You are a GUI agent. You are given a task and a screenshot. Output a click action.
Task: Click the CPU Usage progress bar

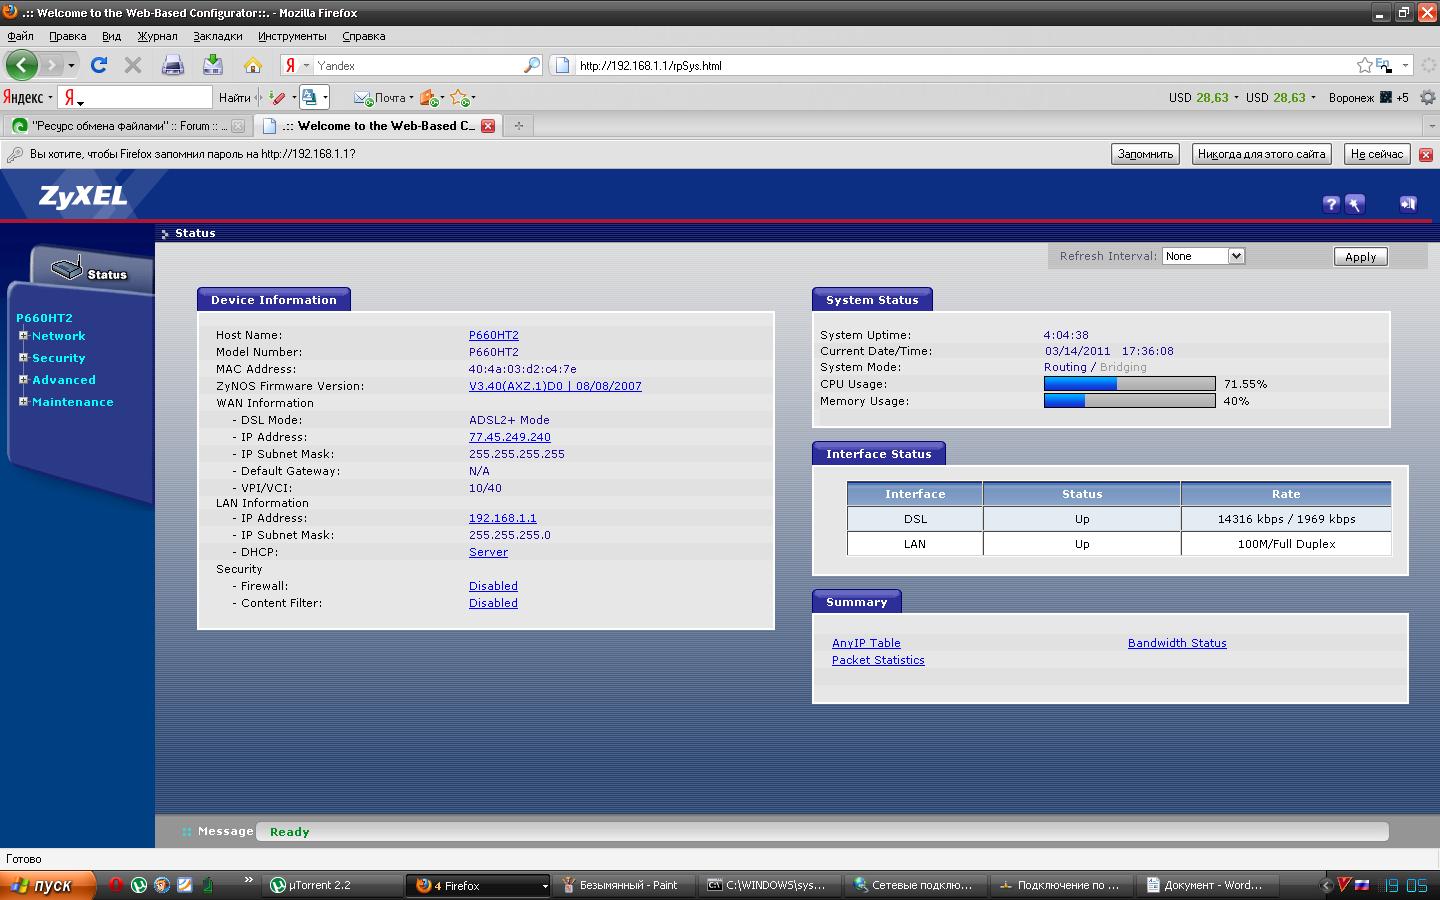(1129, 384)
